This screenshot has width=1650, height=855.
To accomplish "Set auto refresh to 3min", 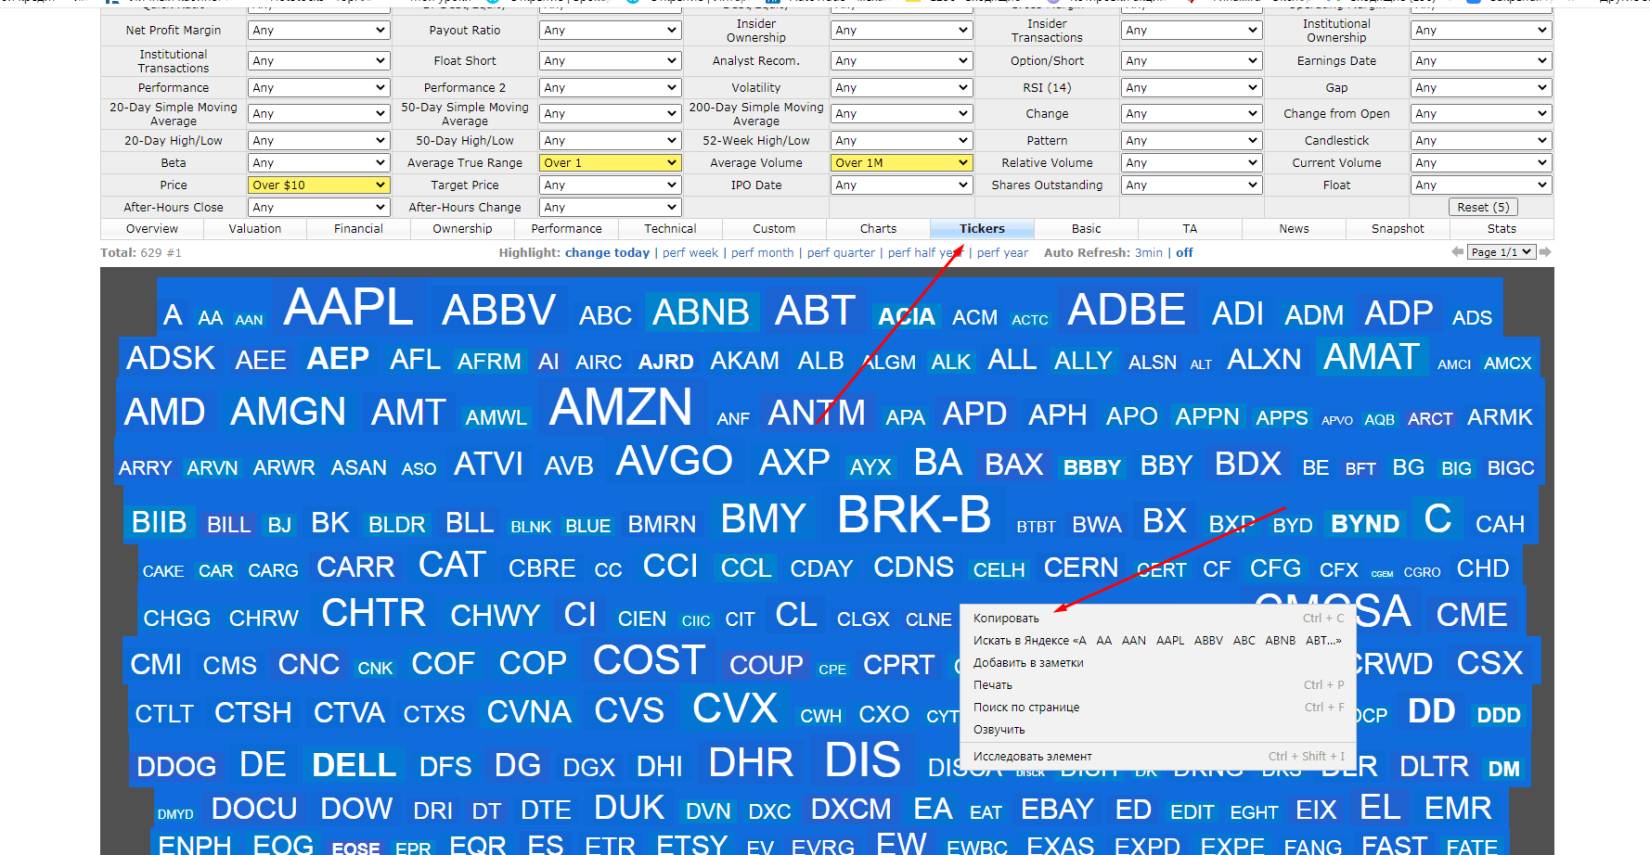I will click(1148, 253).
